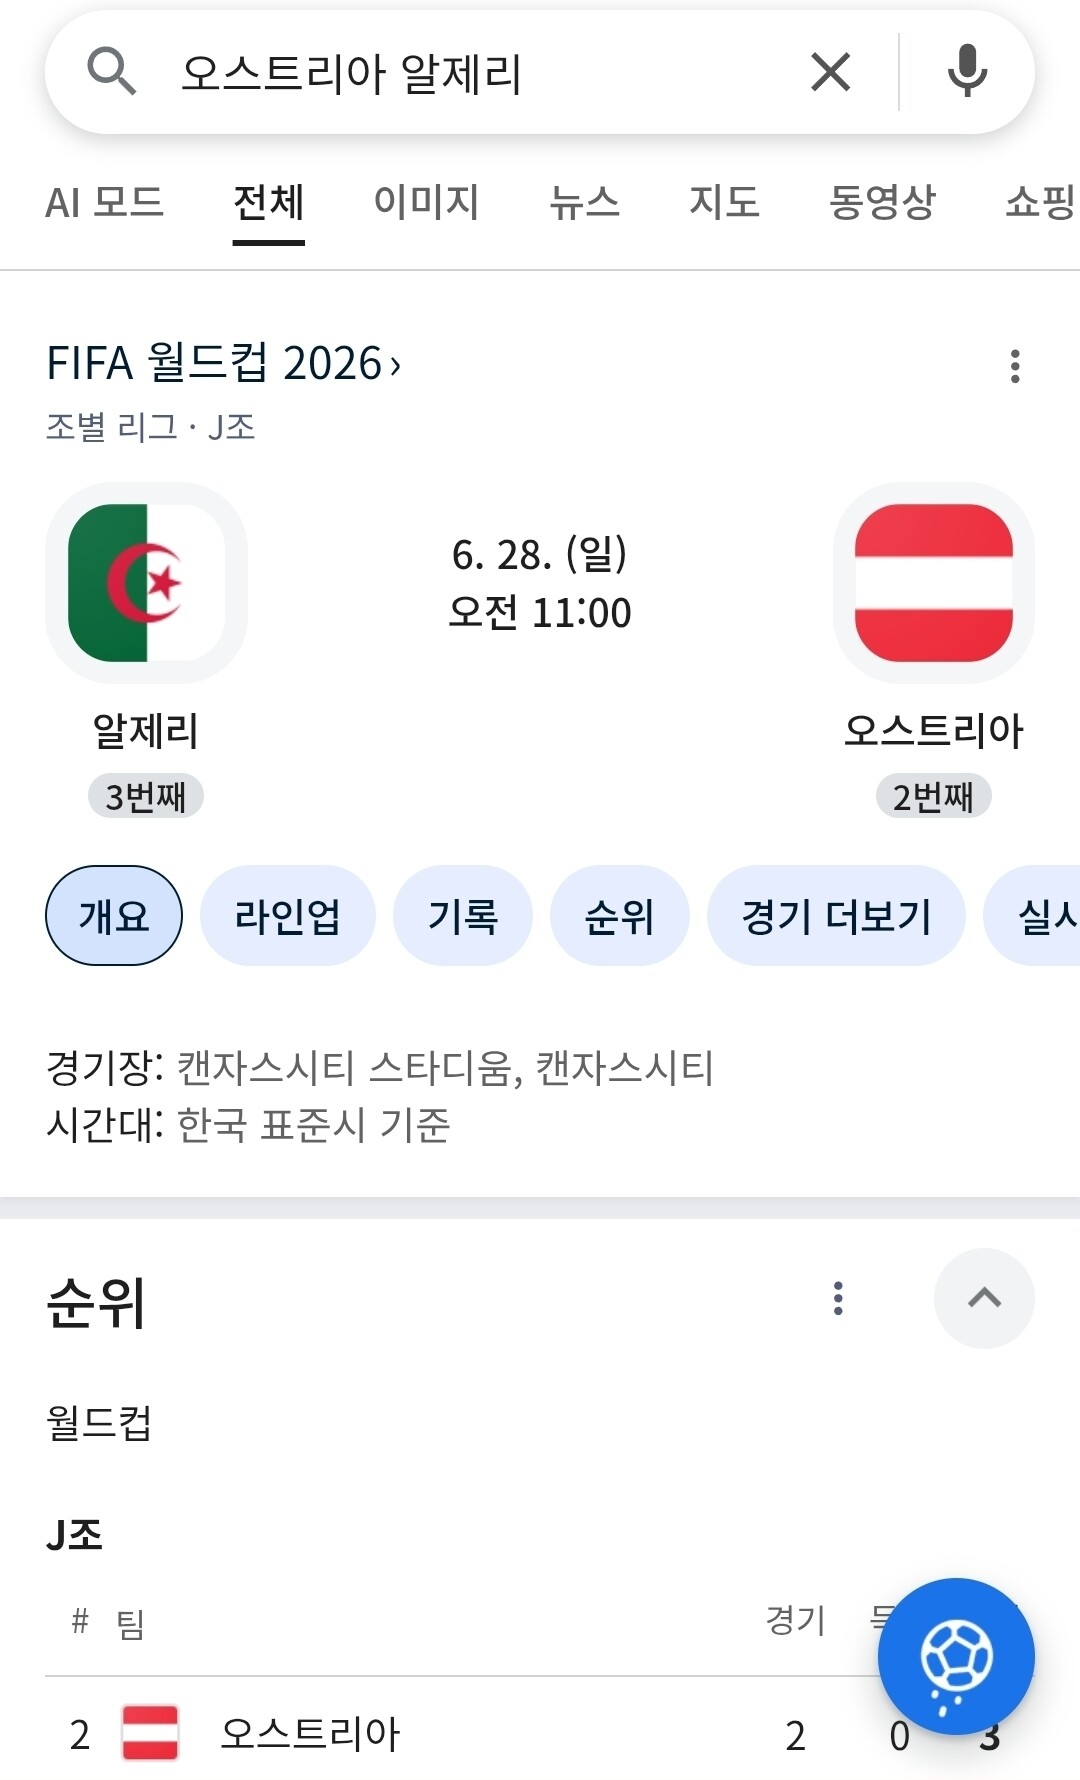The image size is (1080, 1780).
Task: Clear the search query with X icon
Action: (830, 72)
